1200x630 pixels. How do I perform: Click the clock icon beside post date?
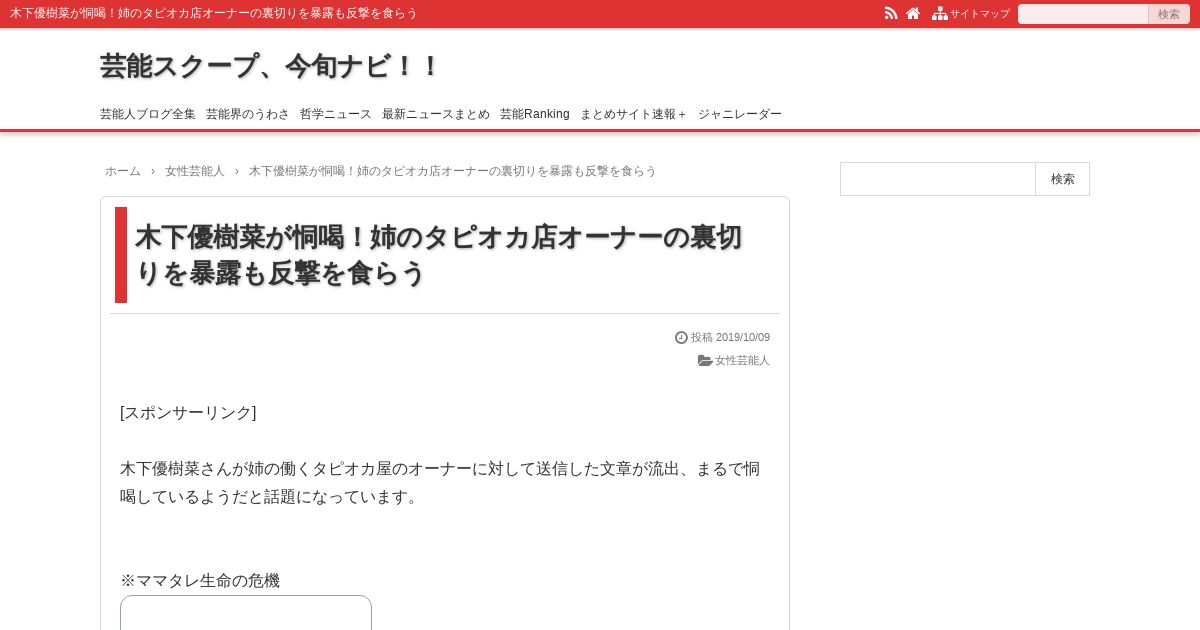[681, 338]
